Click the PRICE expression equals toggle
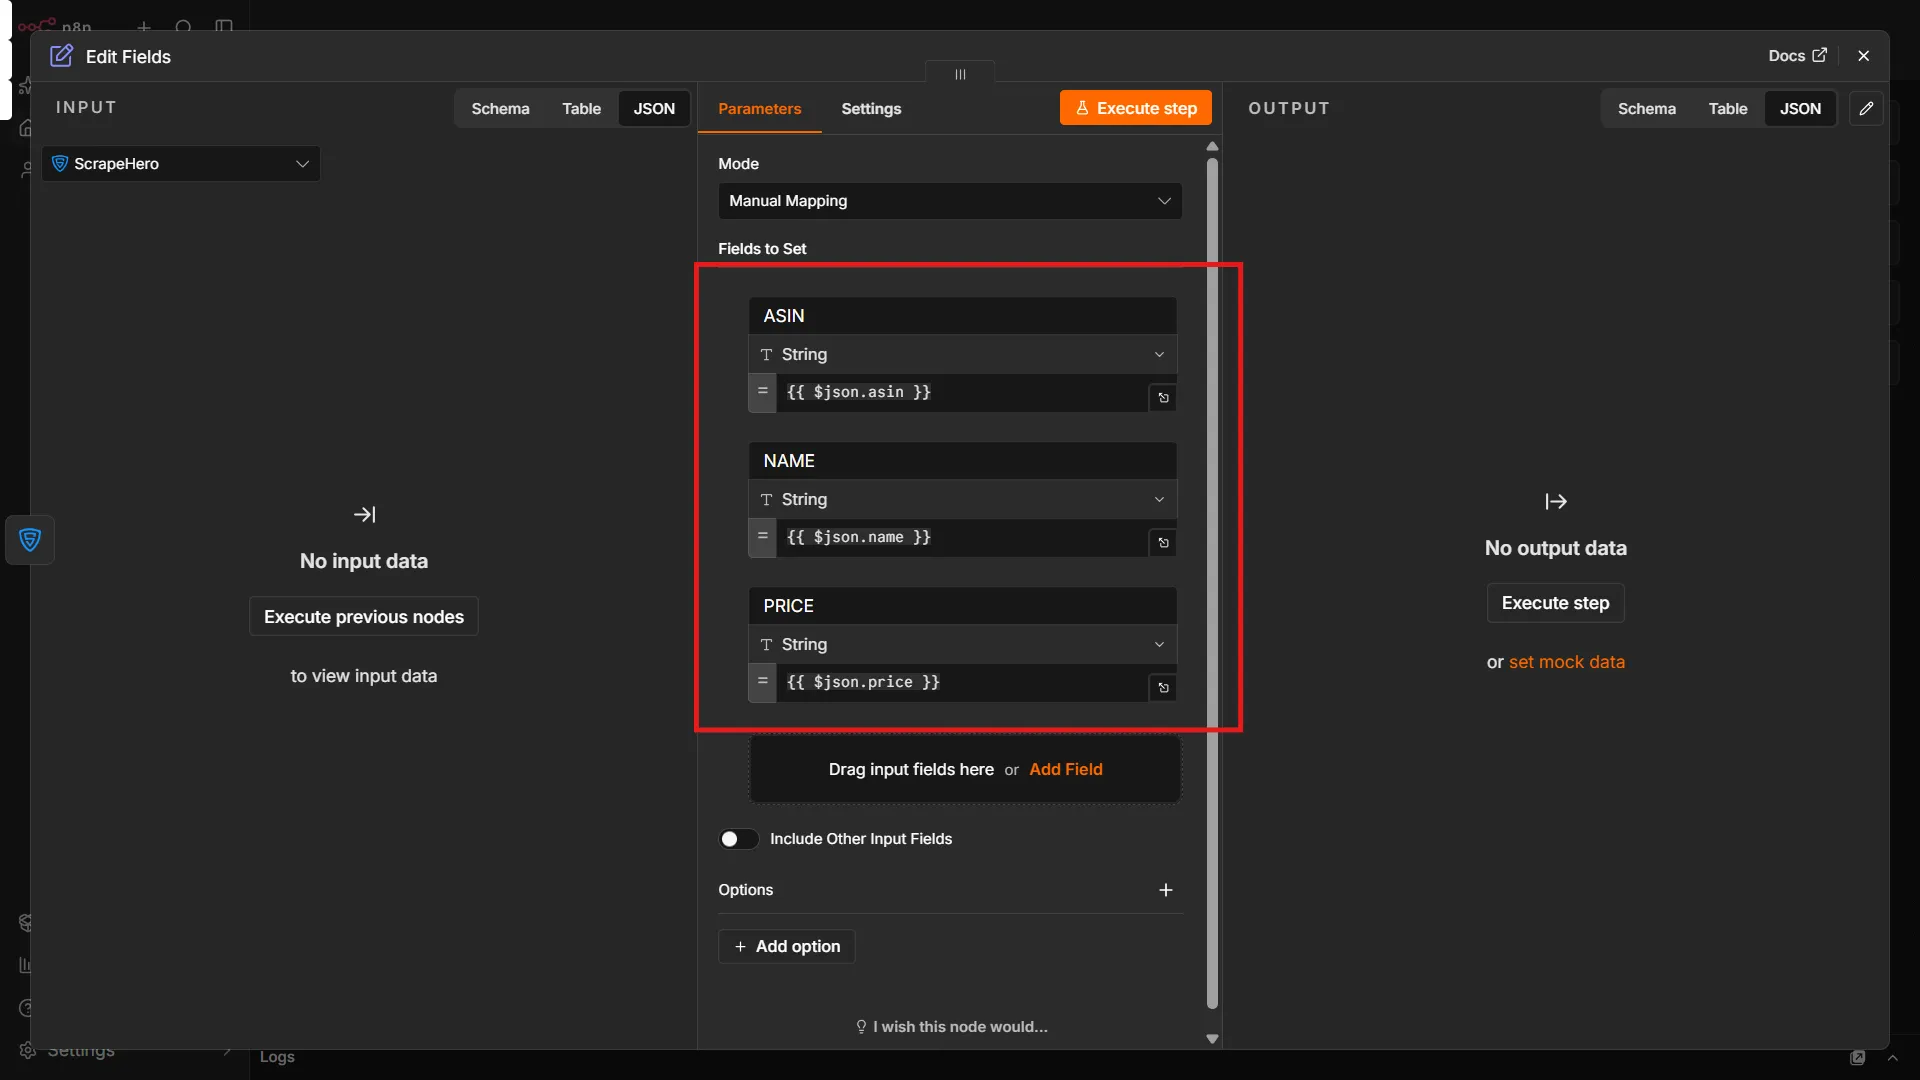This screenshot has width=1920, height=1080. pos(762,682)
